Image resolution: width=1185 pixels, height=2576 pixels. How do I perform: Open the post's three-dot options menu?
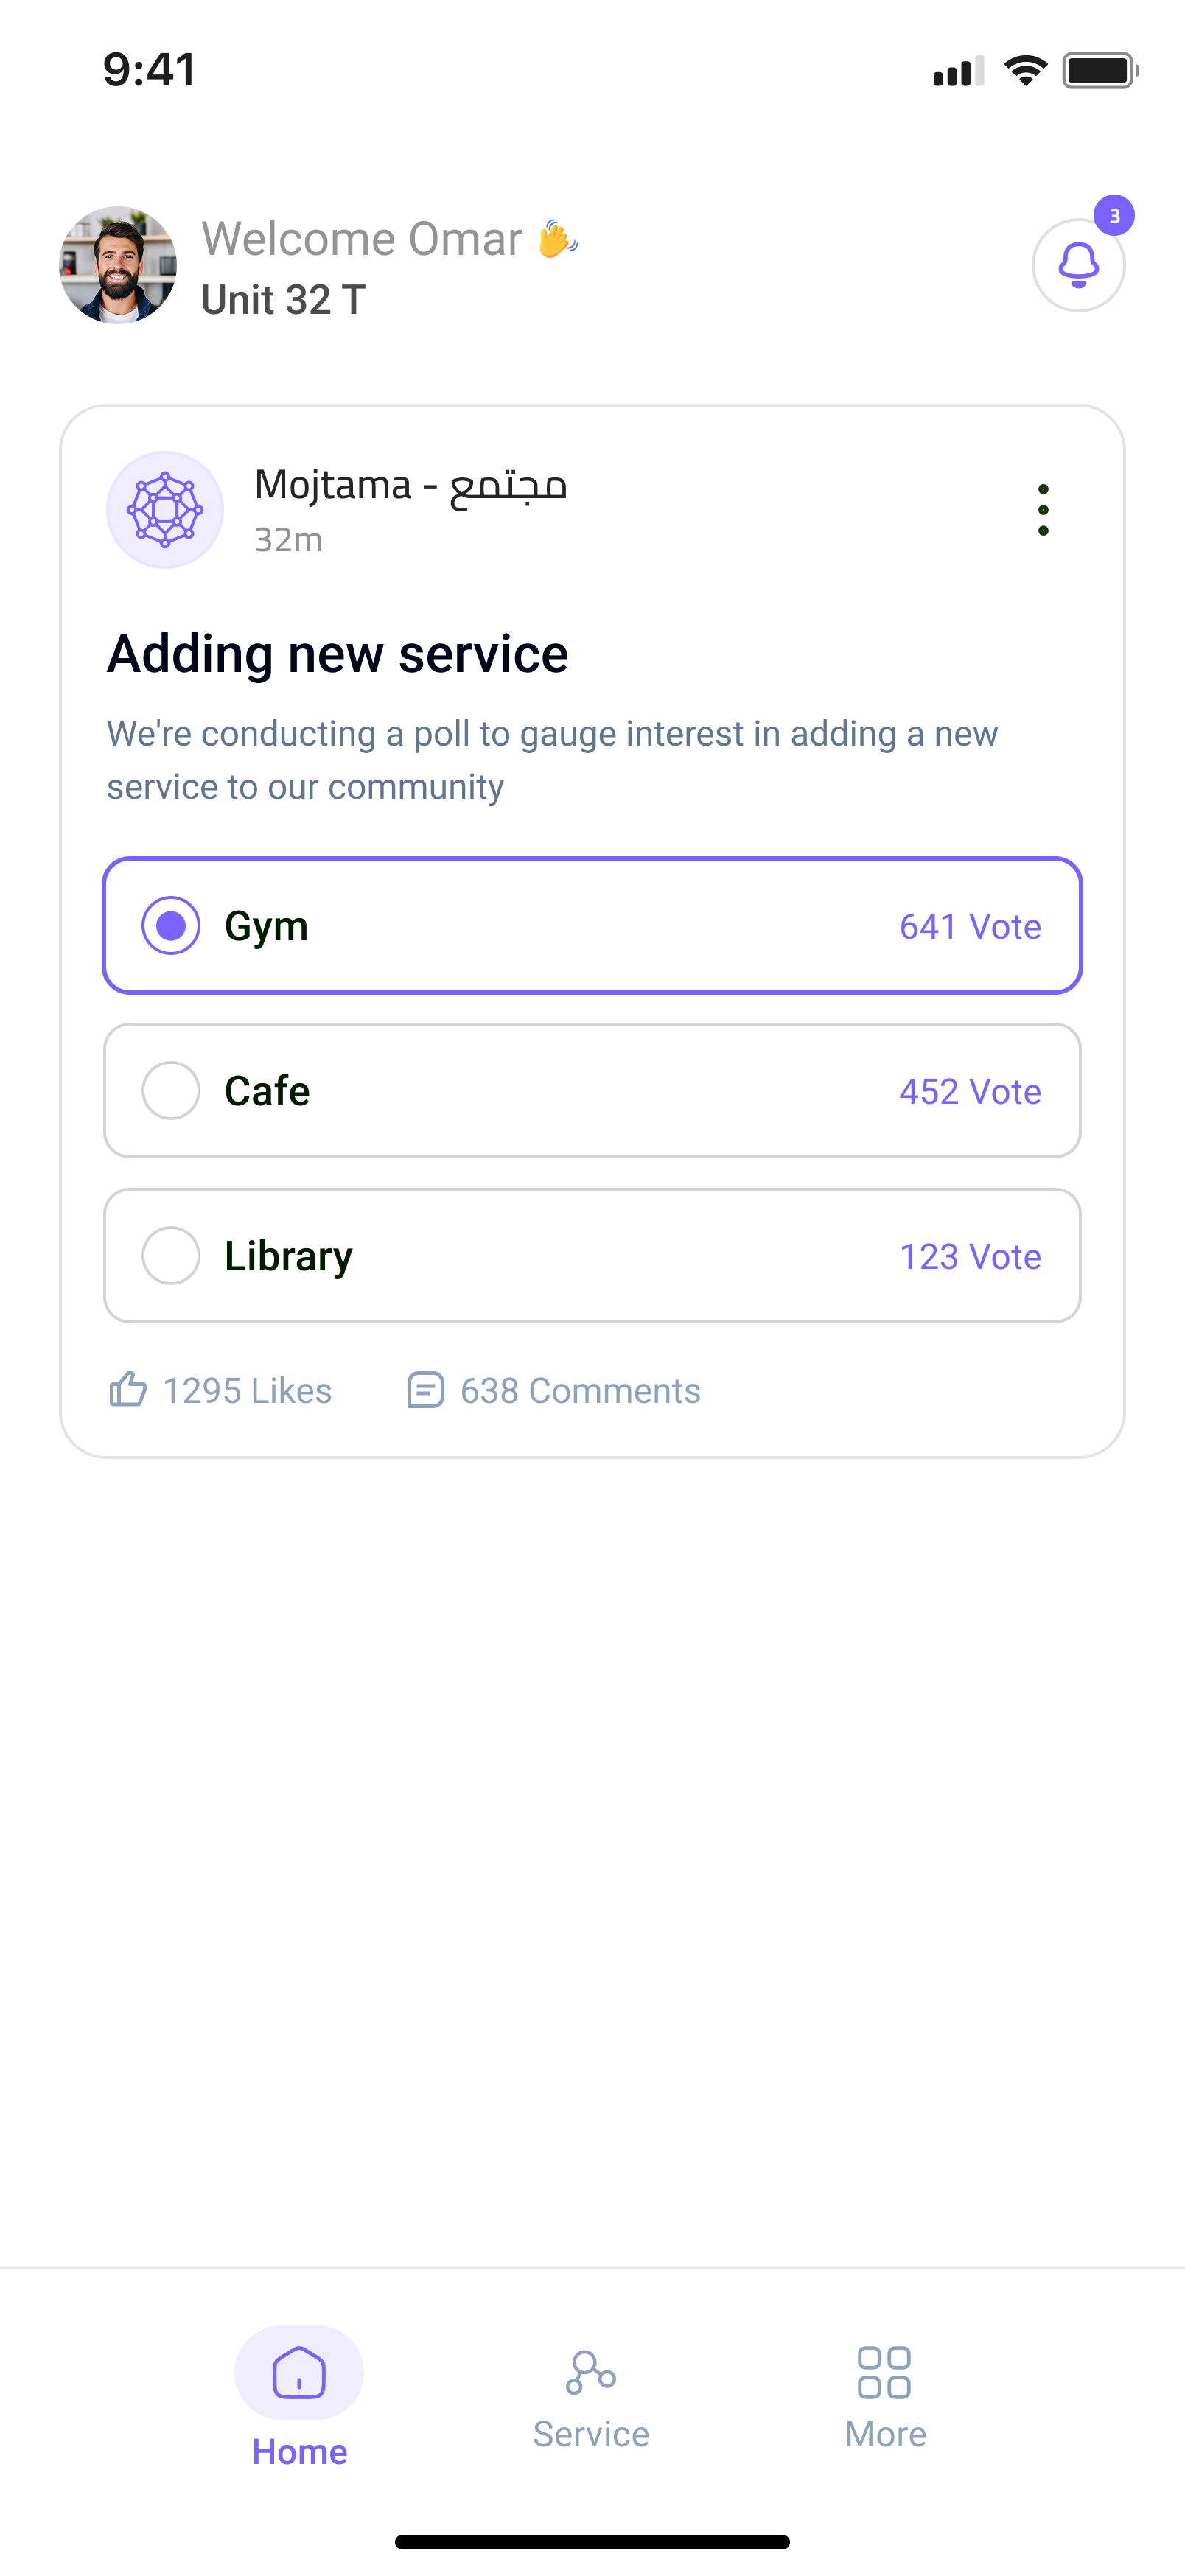1043,510
